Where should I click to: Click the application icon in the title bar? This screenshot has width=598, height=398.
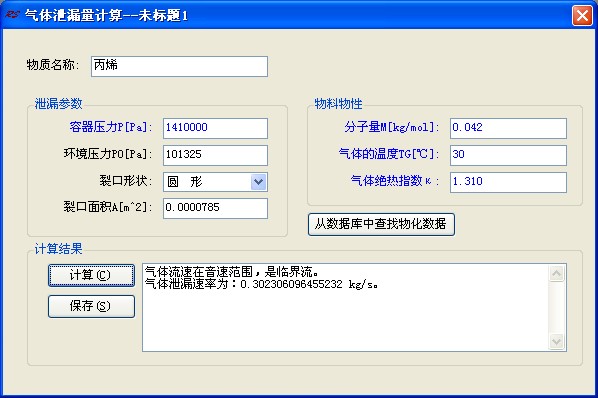pos(13,15)
